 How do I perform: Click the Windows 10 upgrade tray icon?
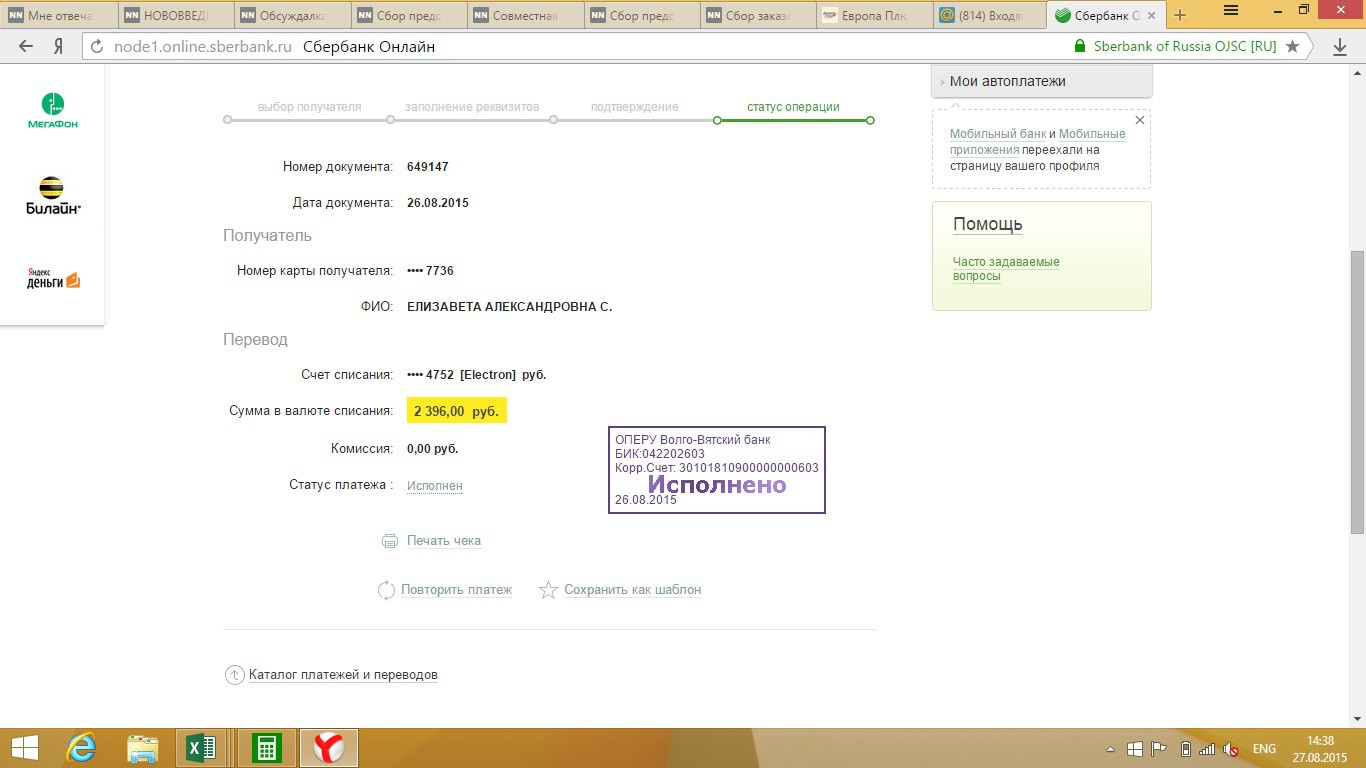(x=1135, y=749)
